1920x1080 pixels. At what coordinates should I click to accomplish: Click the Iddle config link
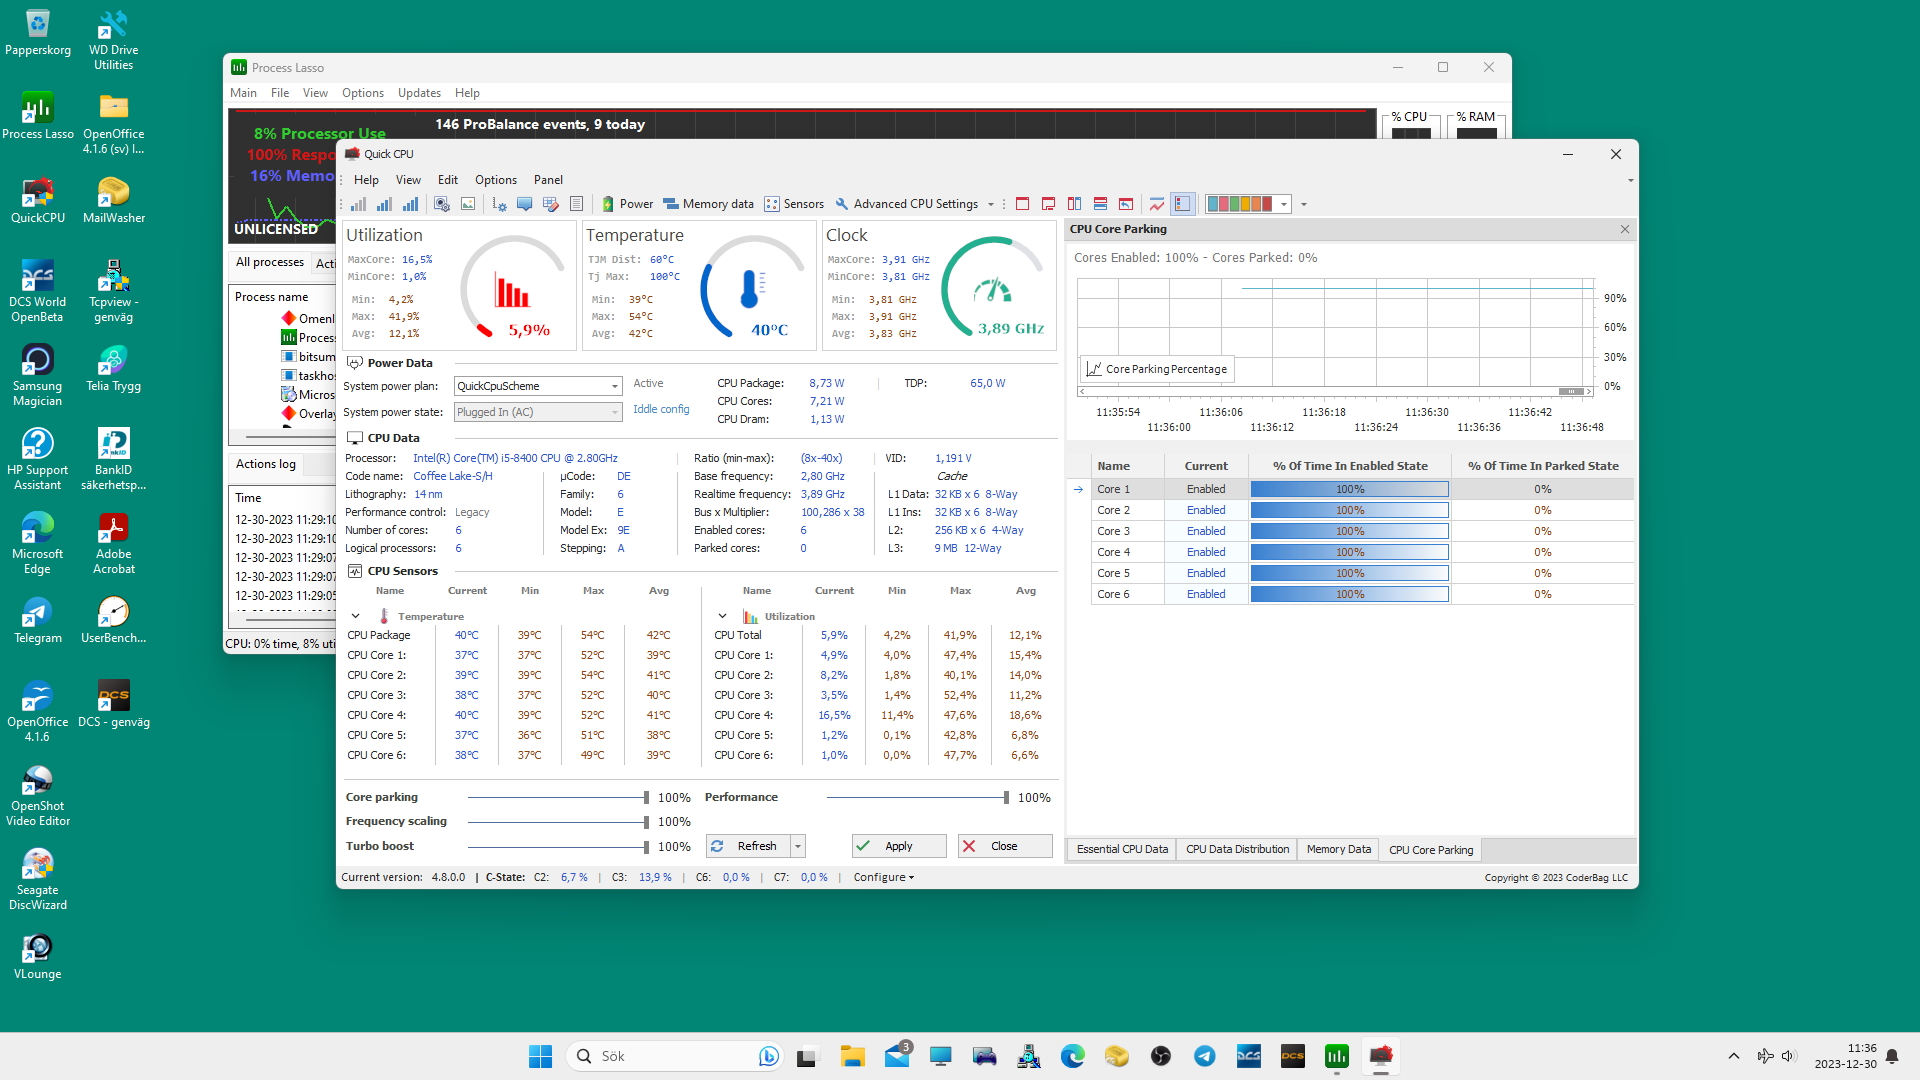661,409
